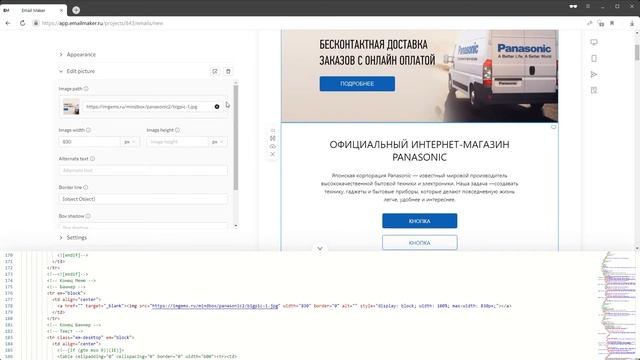Click the Email Maker browser tab
The width and height of the screenshot is (640, 360).
(33, 10)
